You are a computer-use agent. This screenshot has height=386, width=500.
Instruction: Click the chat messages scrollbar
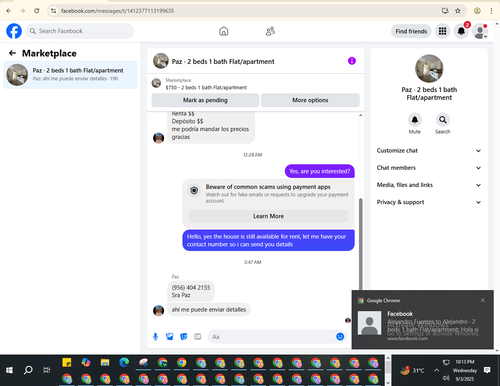click(x=360, y=244)
